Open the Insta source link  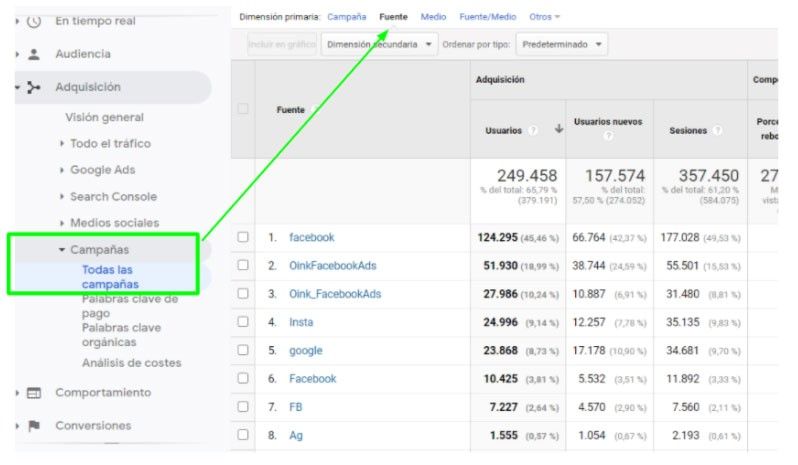click(301, 322)
